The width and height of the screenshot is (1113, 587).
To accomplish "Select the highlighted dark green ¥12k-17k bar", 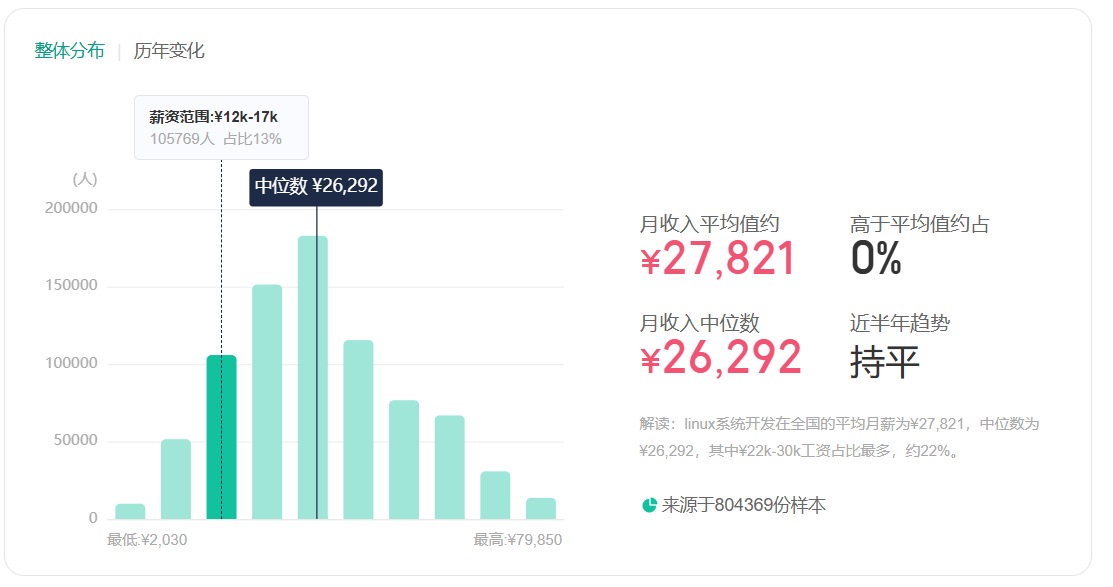I will (221, 437).
